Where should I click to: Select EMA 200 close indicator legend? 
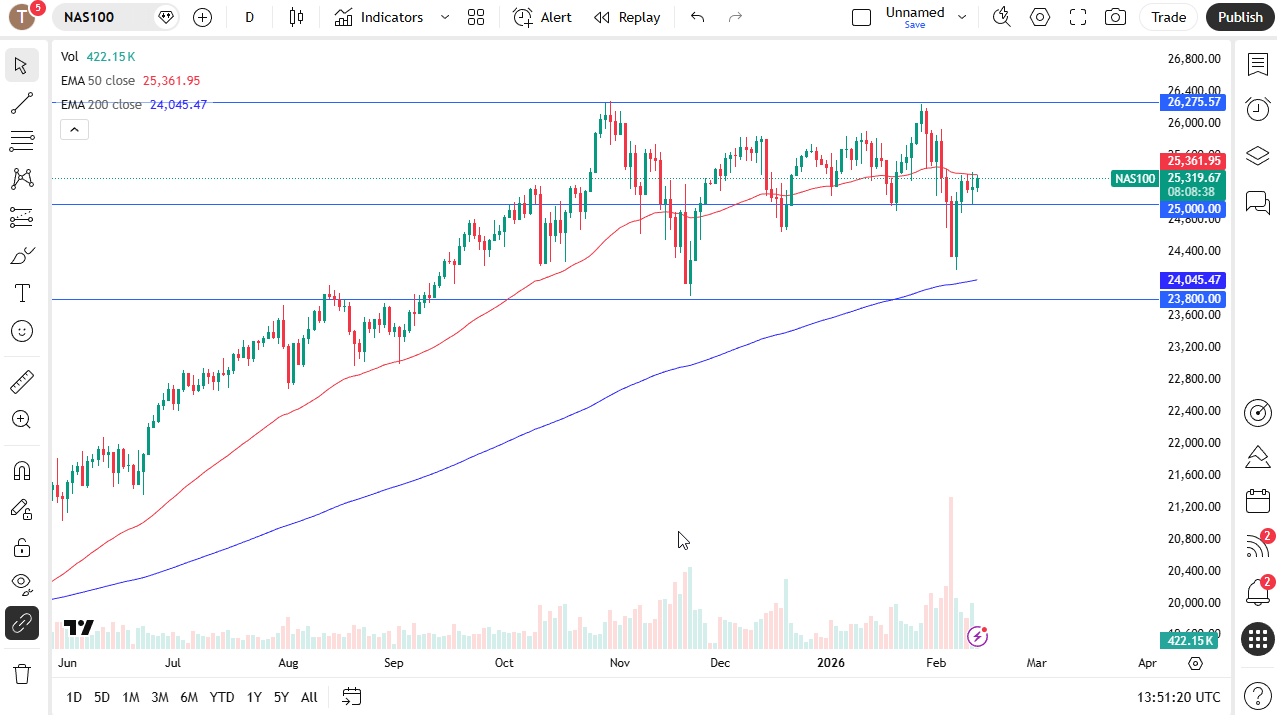[x=101, y=104]
